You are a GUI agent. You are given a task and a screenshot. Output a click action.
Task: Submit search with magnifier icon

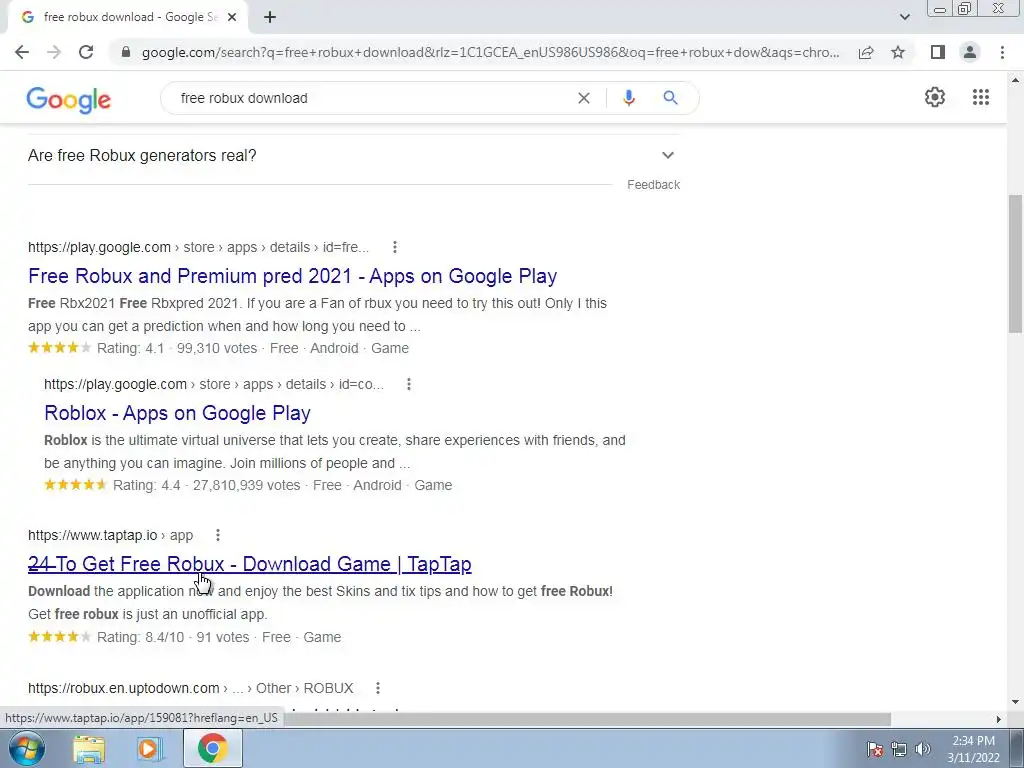pos(670,98)
